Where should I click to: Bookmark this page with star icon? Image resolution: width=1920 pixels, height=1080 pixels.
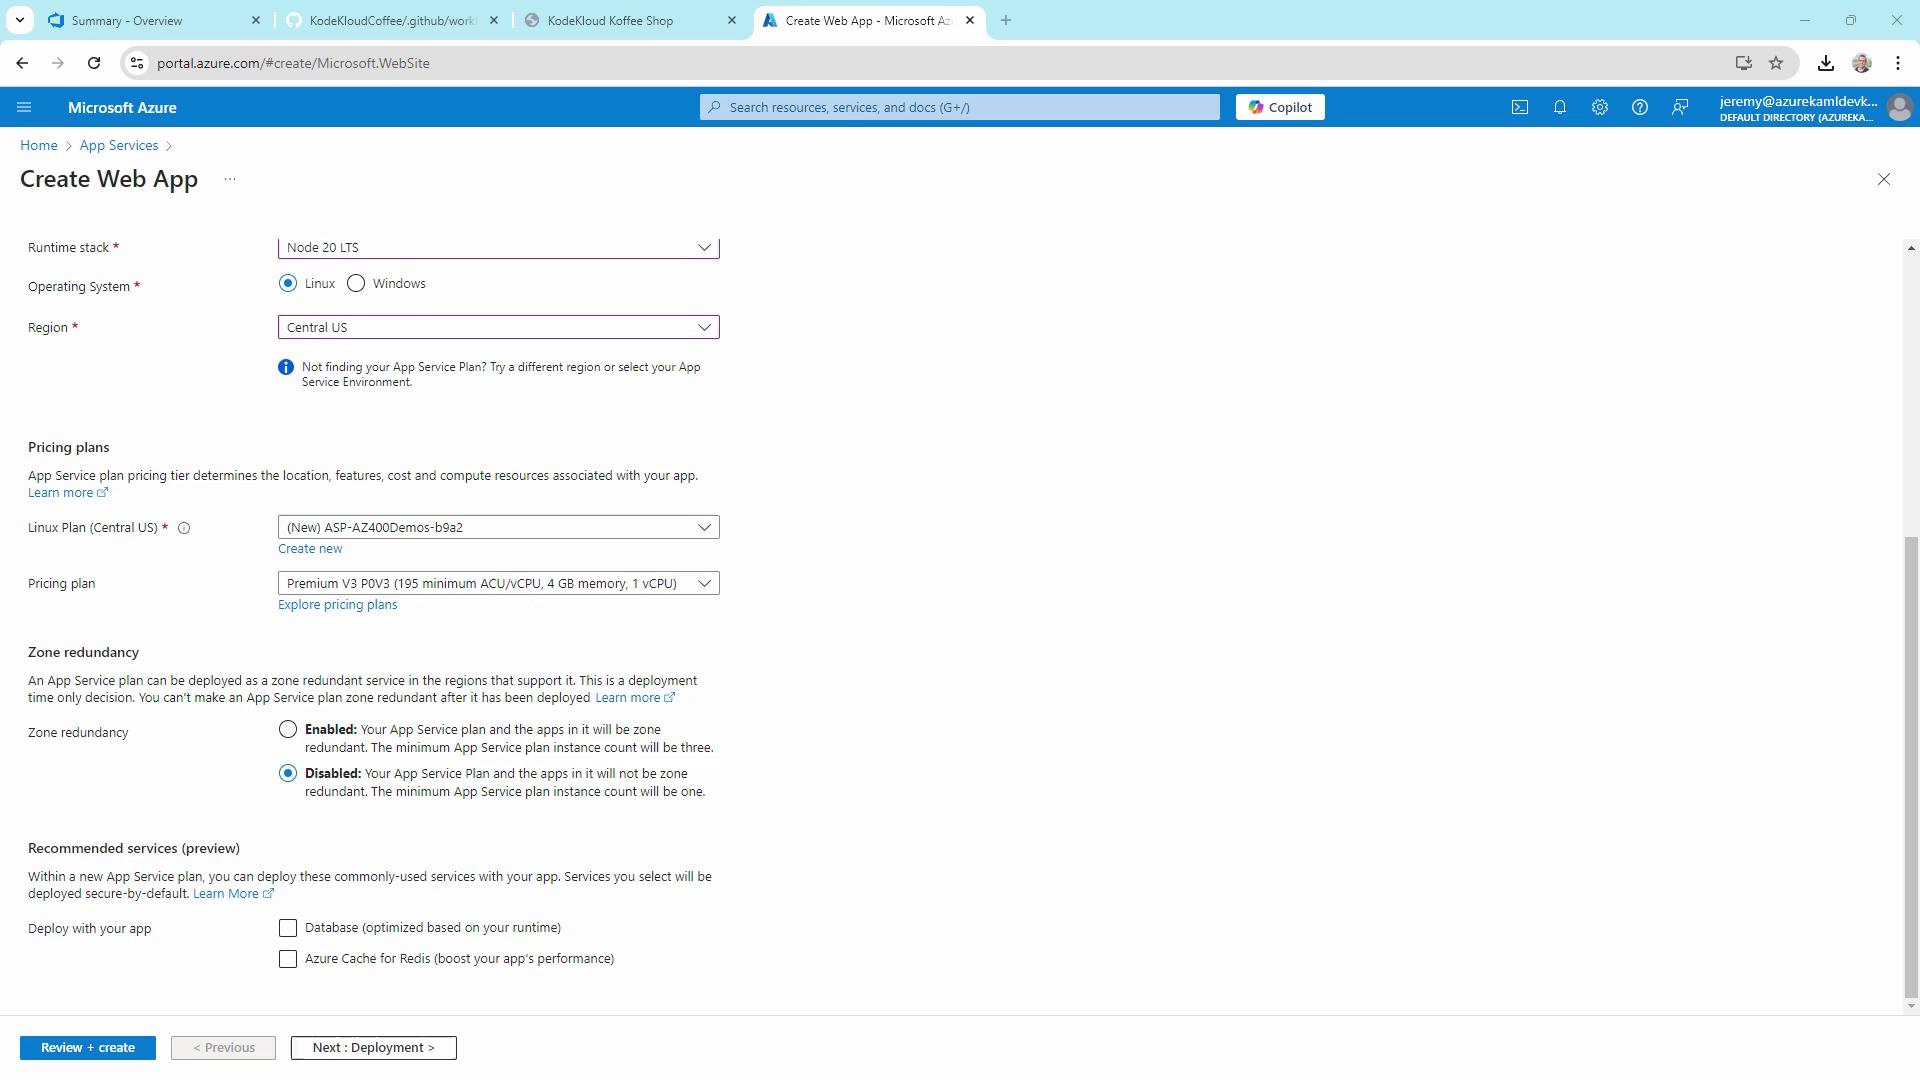tap(1775, 63)
